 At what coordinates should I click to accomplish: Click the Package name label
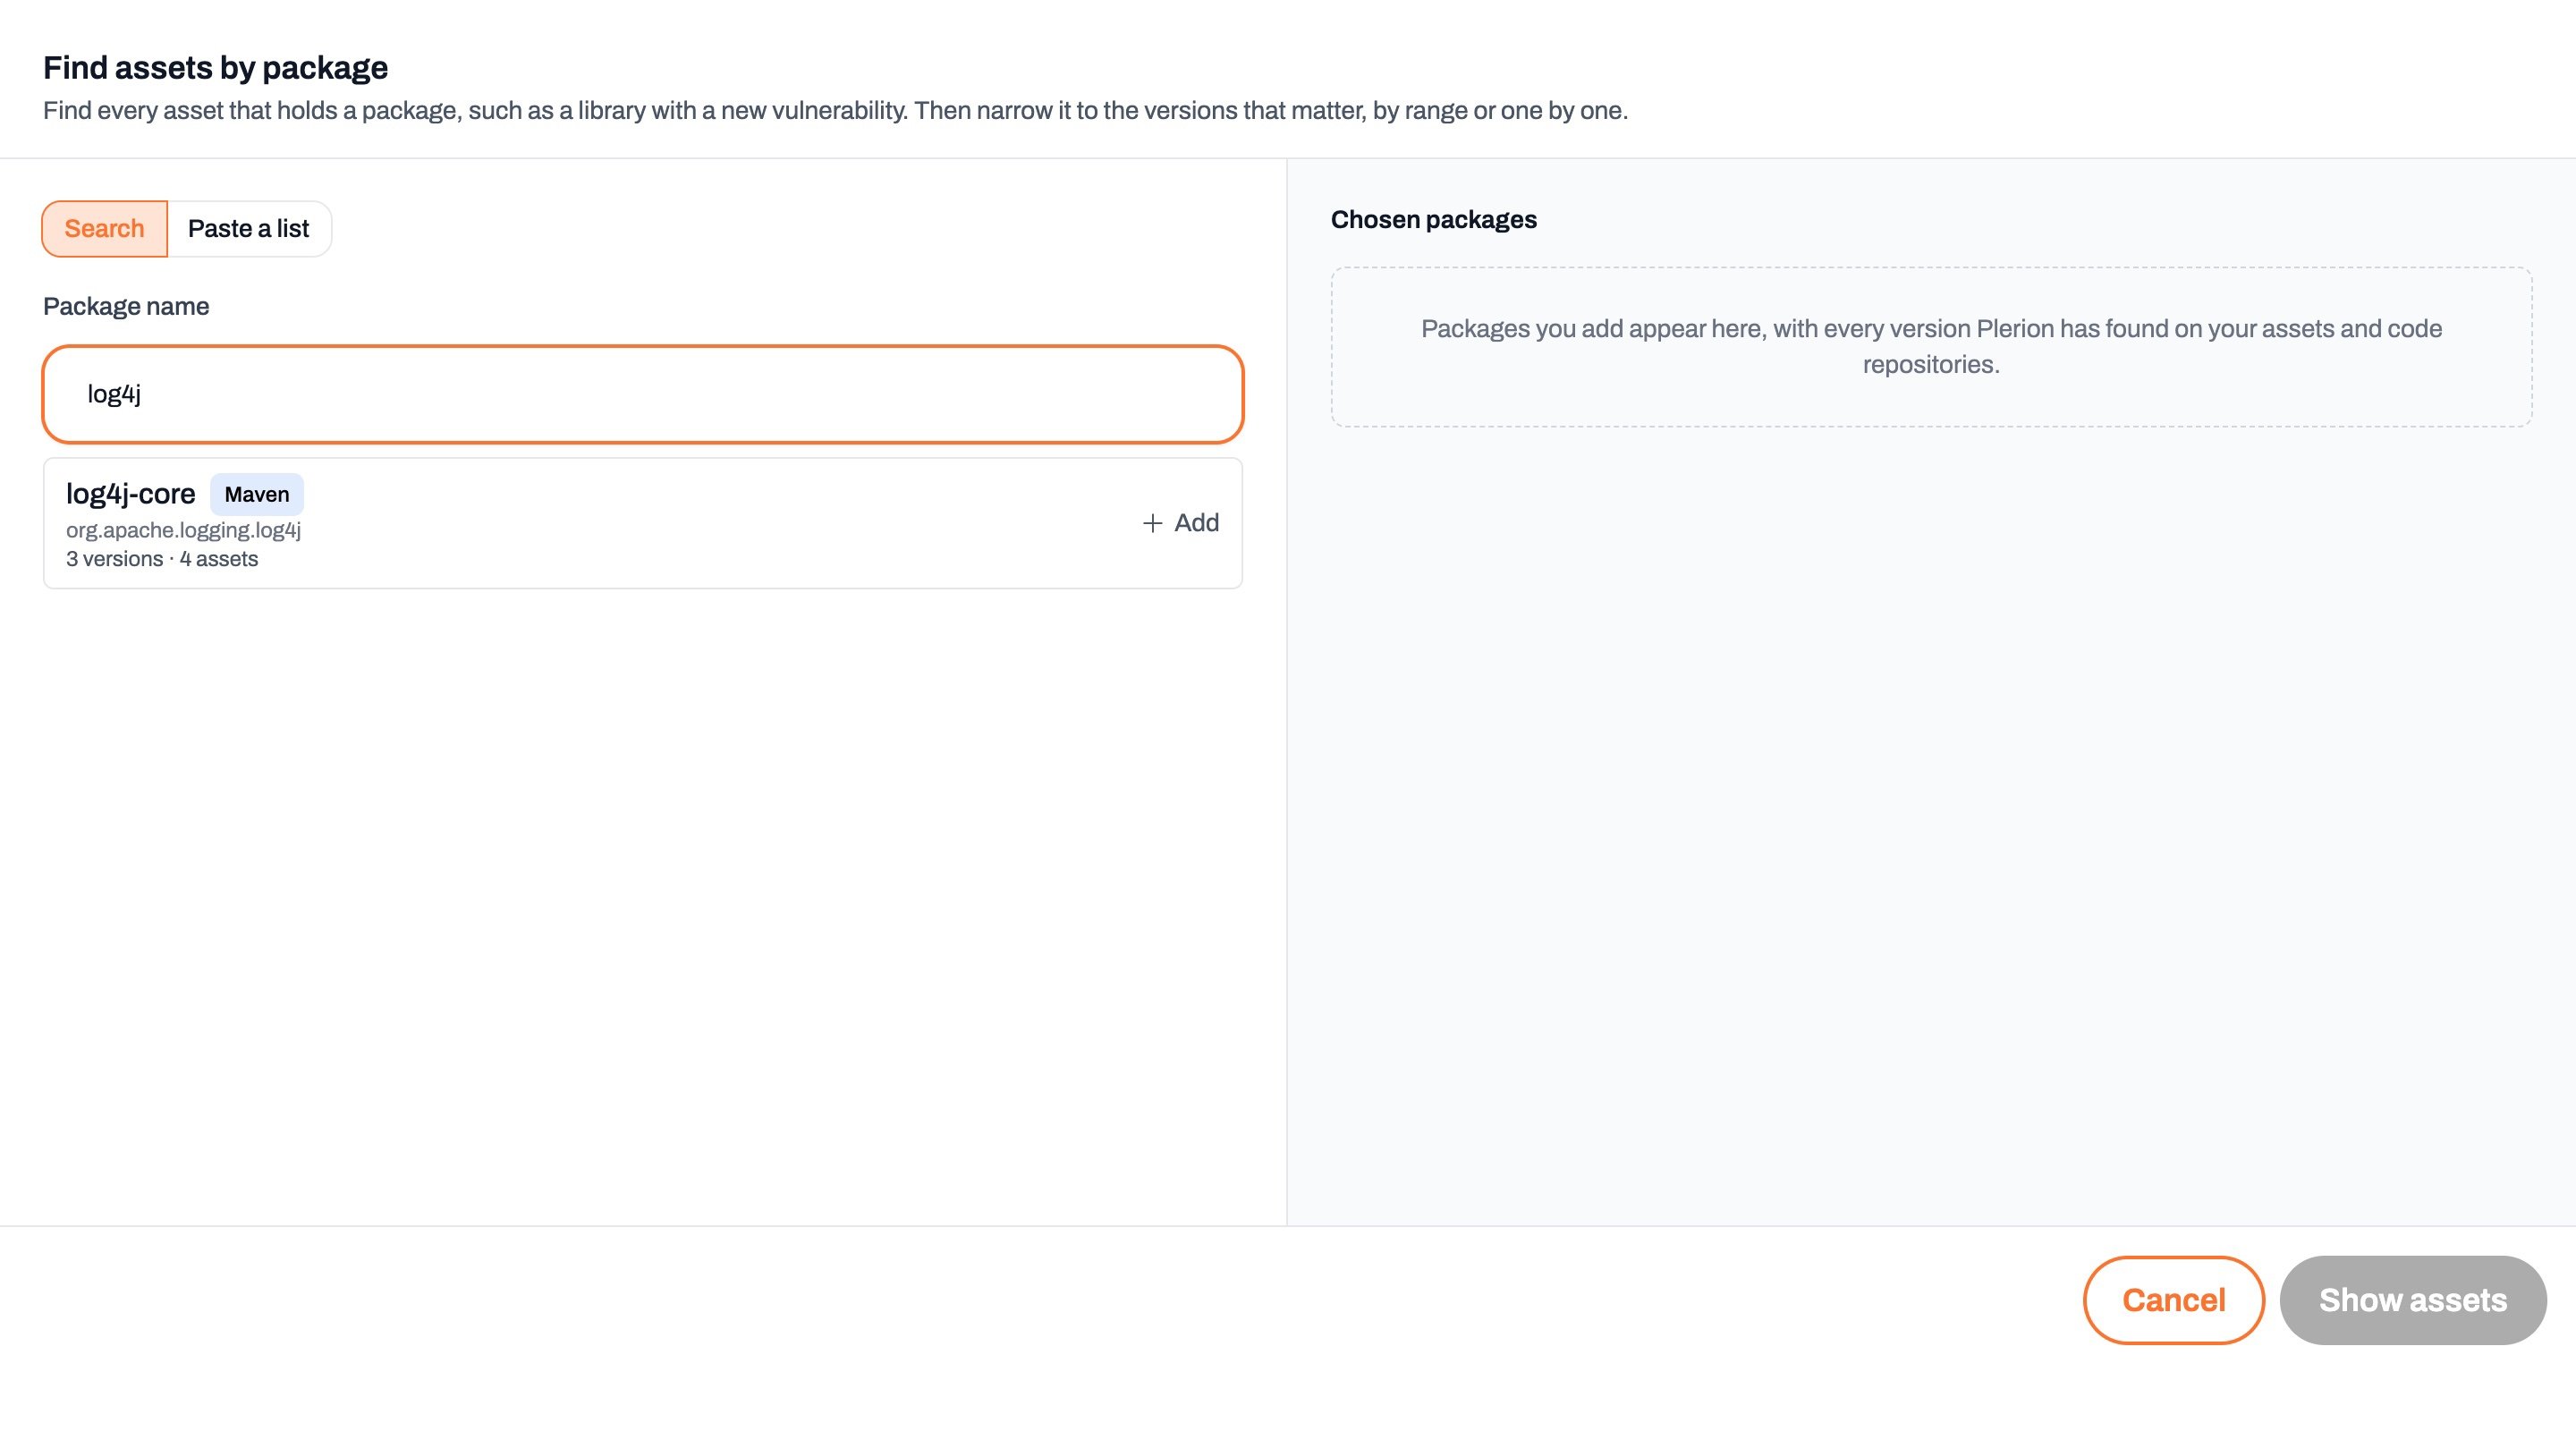(x=126, y=307)
